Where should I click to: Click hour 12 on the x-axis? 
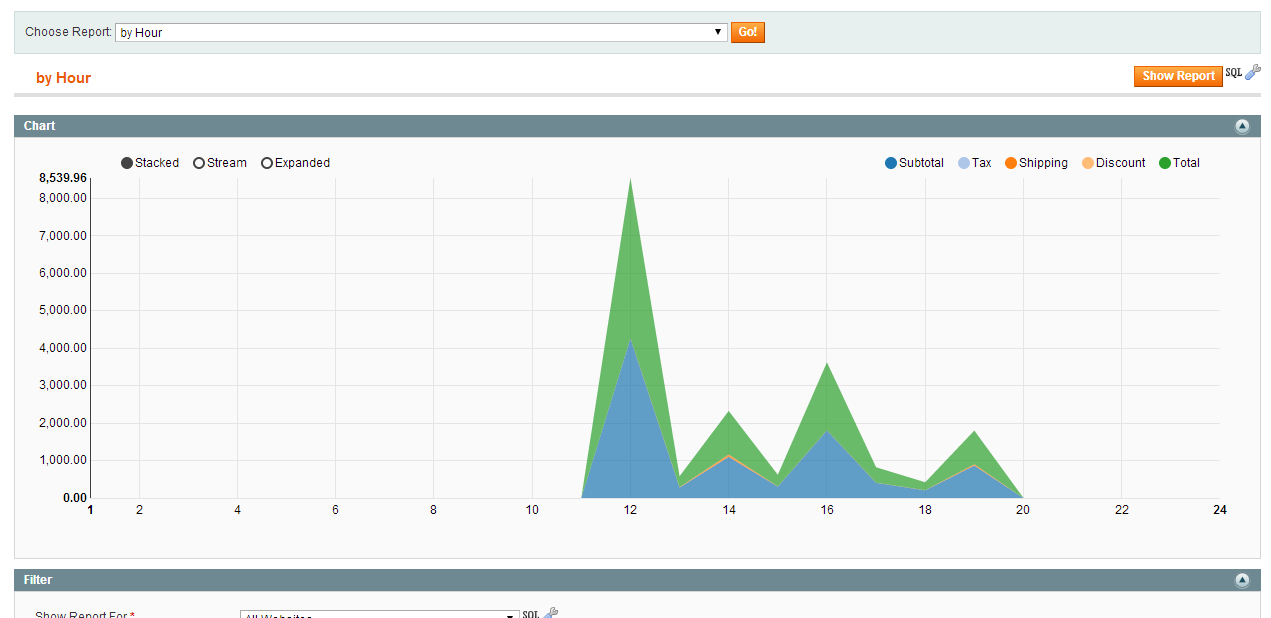point(630,510)
